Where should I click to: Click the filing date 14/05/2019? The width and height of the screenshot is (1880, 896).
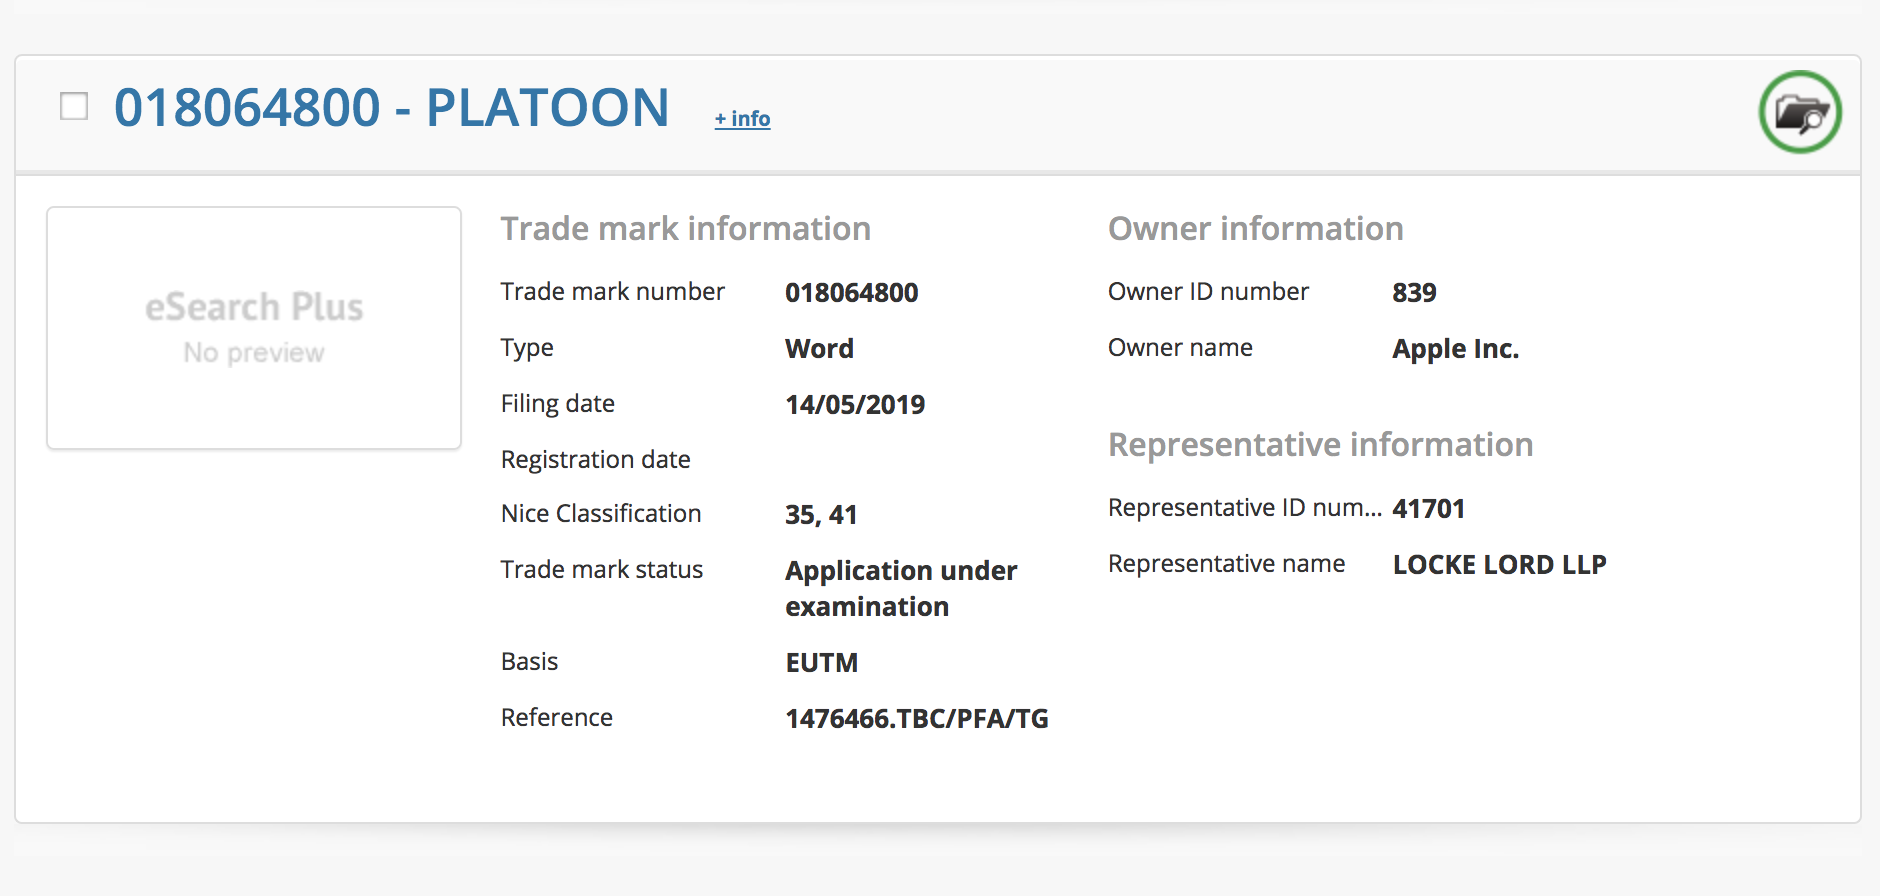[x=855, y=405]
